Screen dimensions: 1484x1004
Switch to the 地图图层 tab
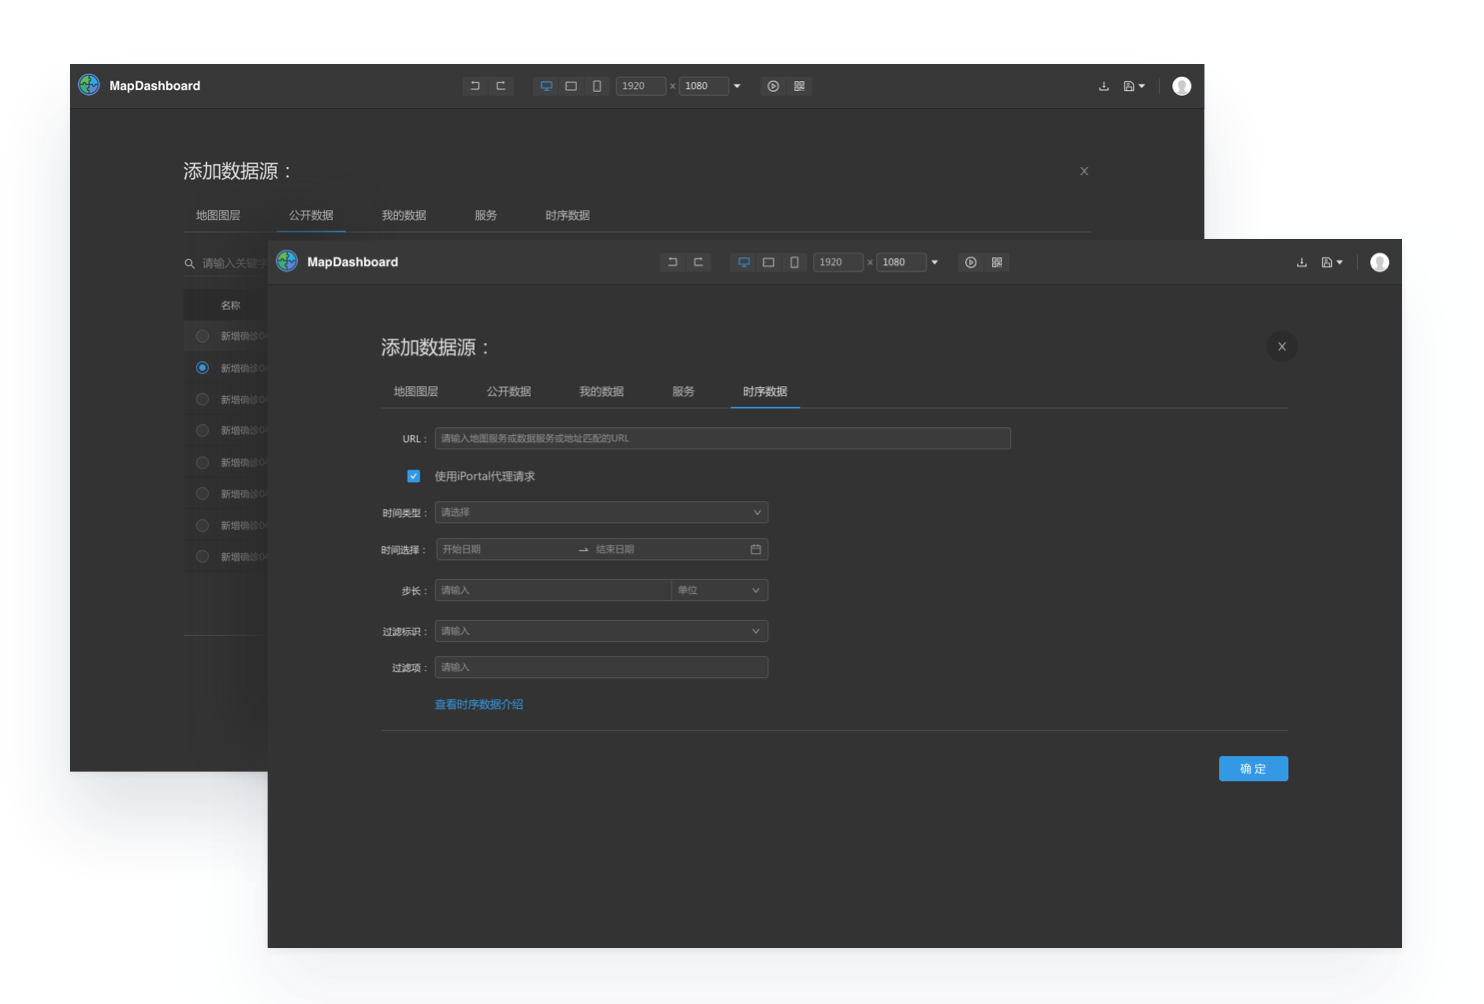point(415,391)
